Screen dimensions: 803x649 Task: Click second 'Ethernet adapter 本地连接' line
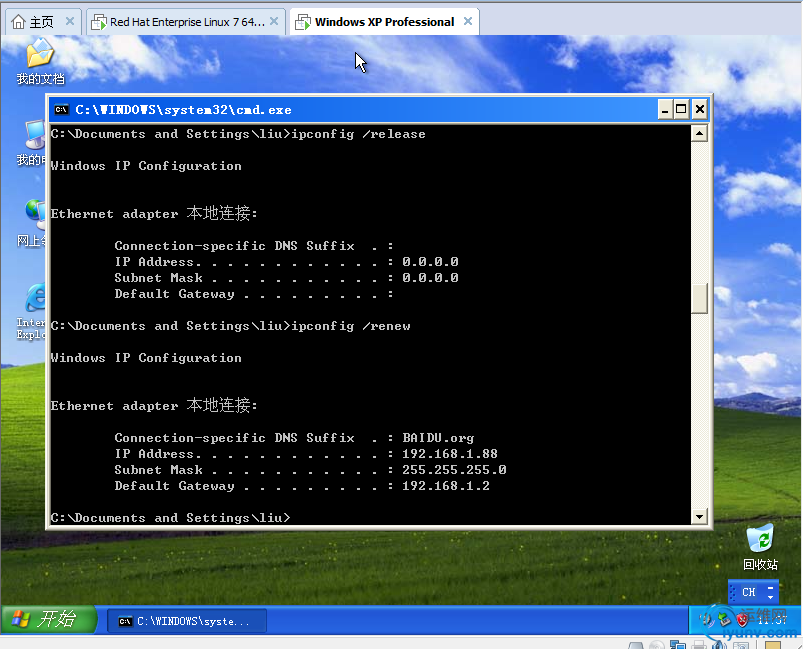coord(154,406)
